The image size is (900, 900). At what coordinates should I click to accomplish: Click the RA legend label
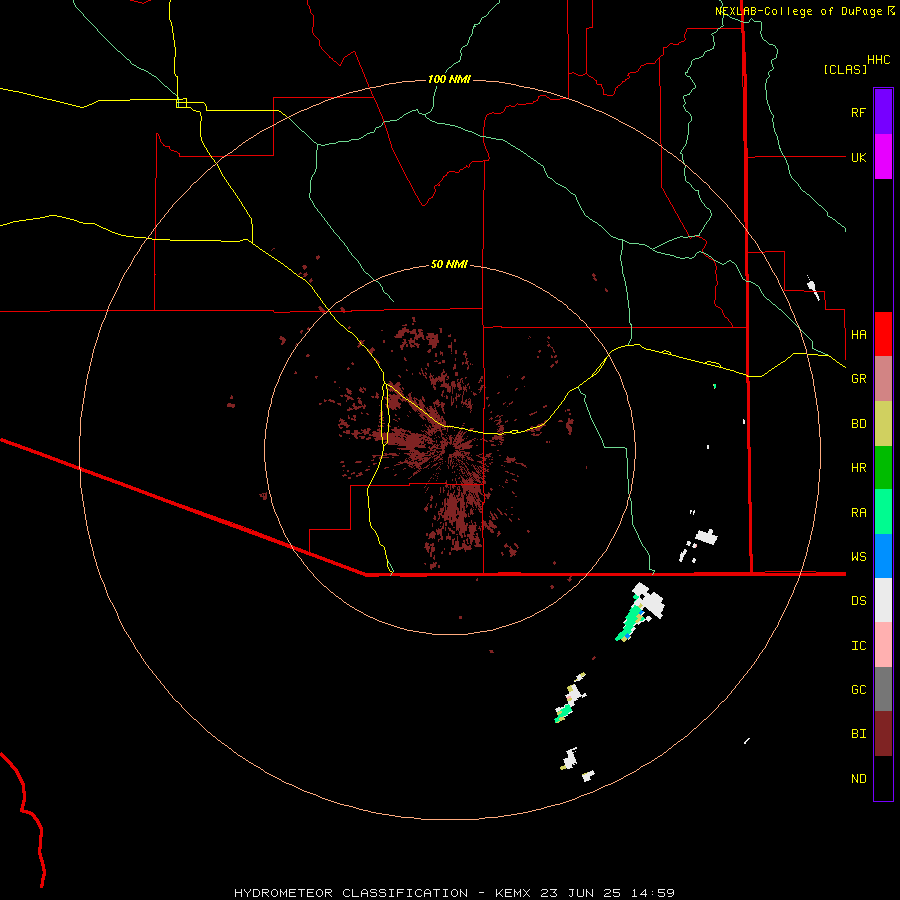pos(858,513)
